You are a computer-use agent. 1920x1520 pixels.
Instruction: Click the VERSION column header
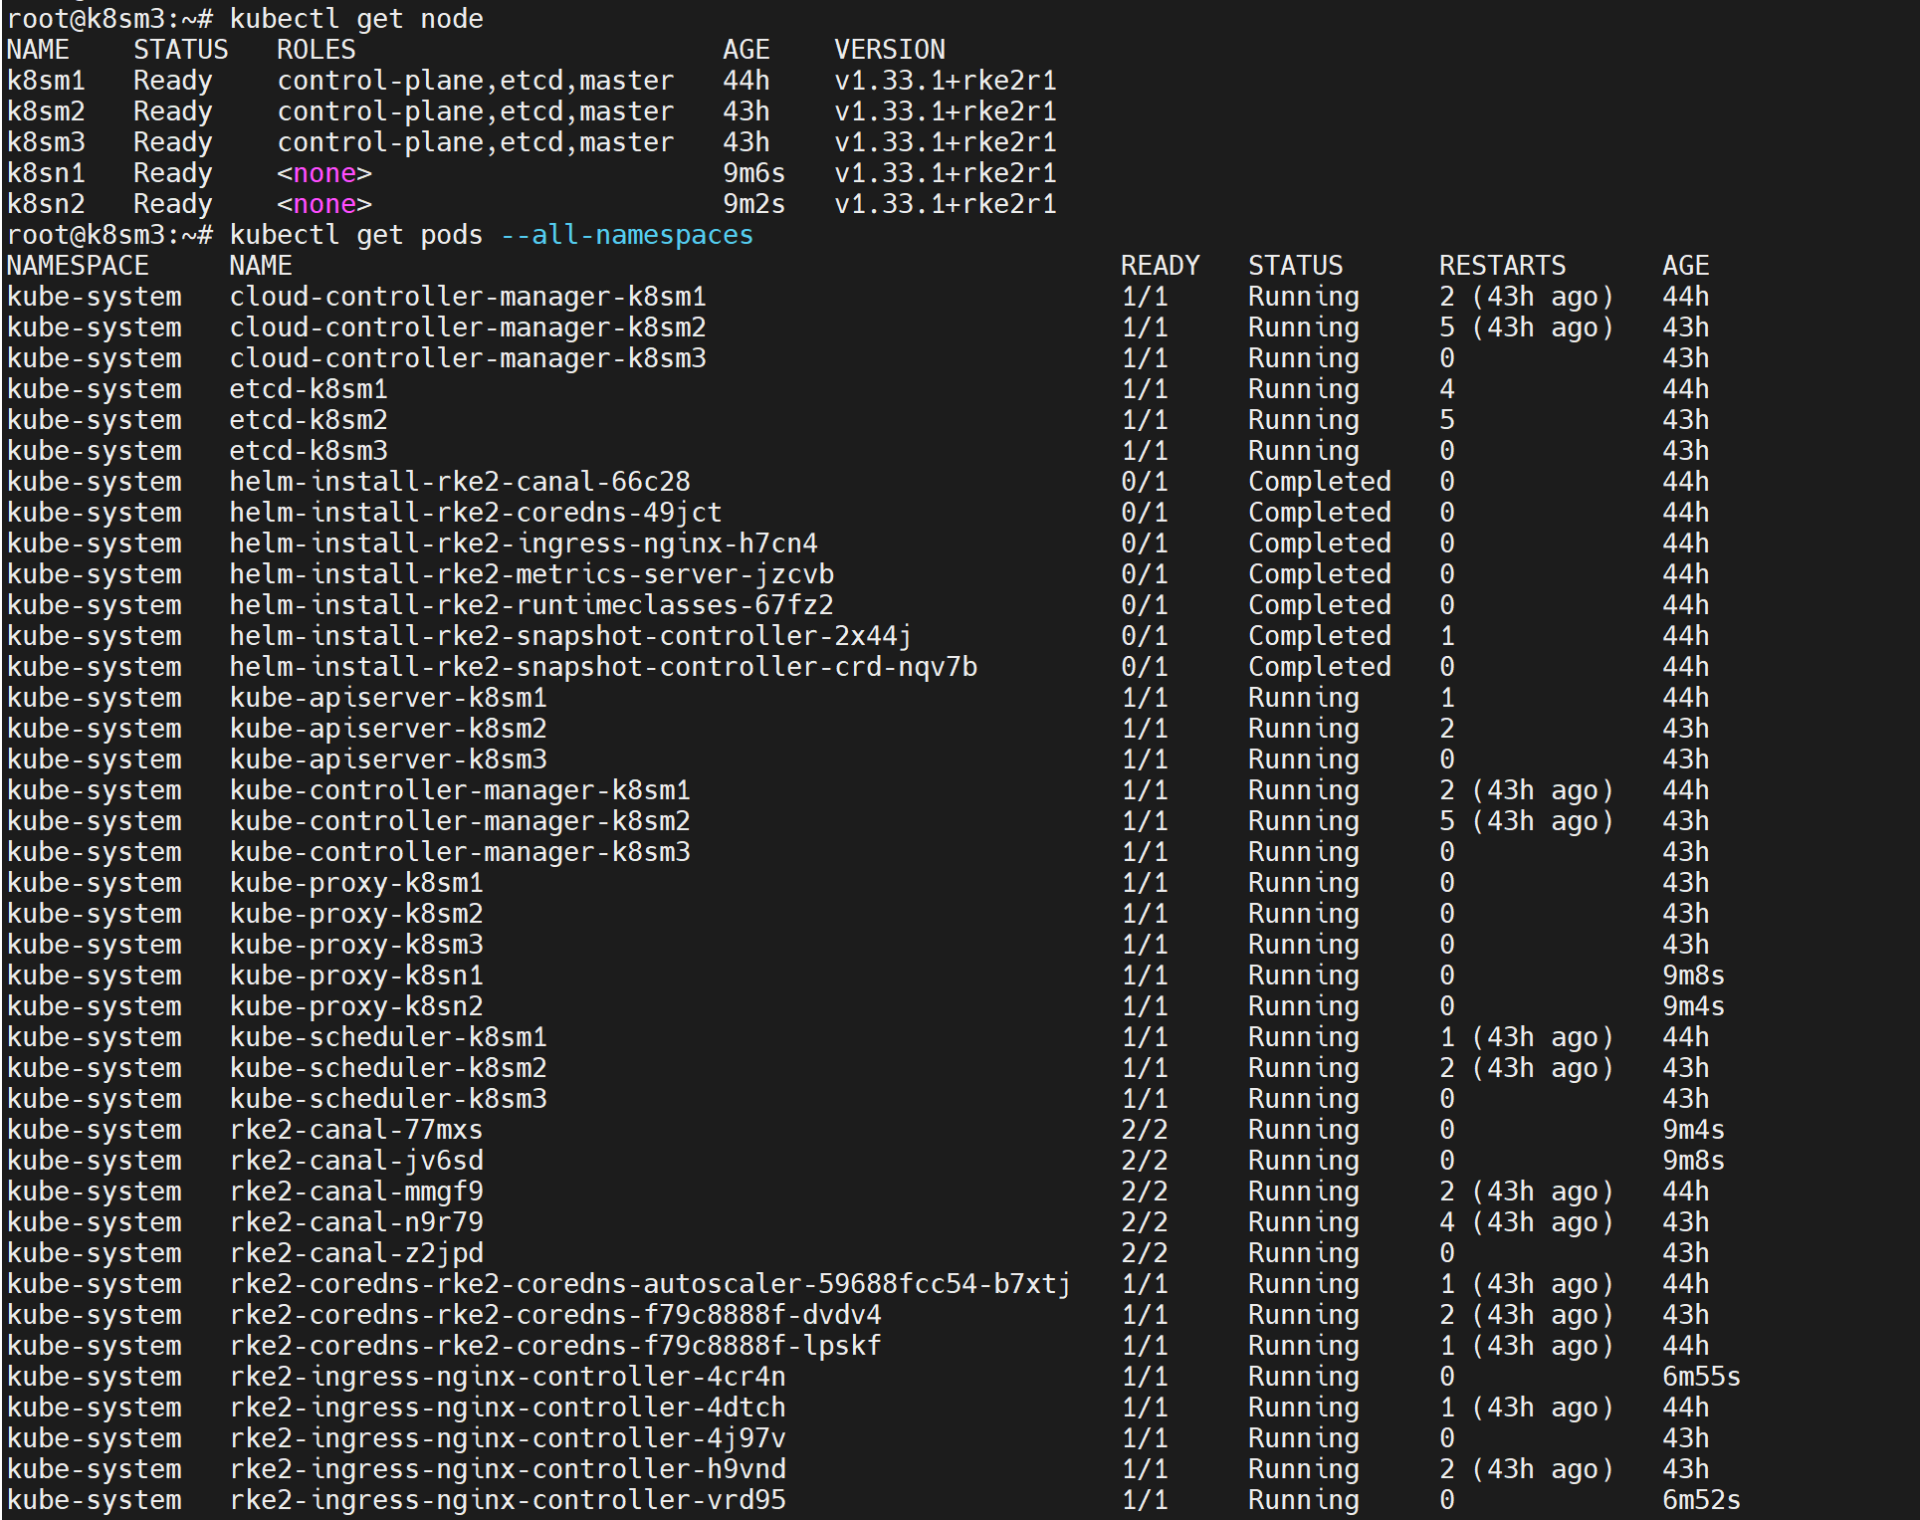click(x=889, y=50)
